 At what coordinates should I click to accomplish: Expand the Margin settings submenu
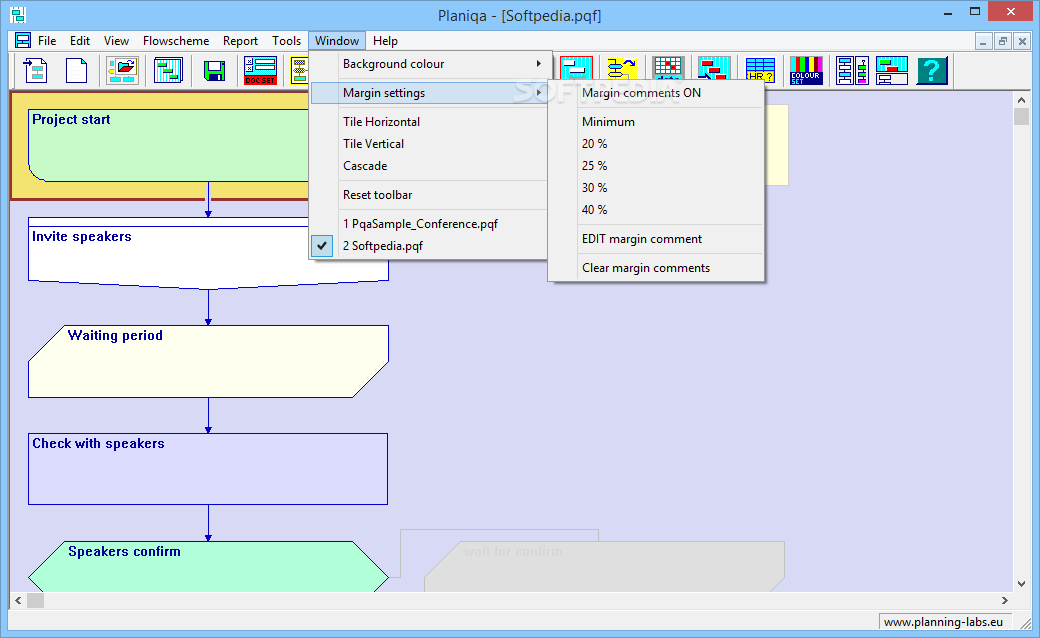430,93
